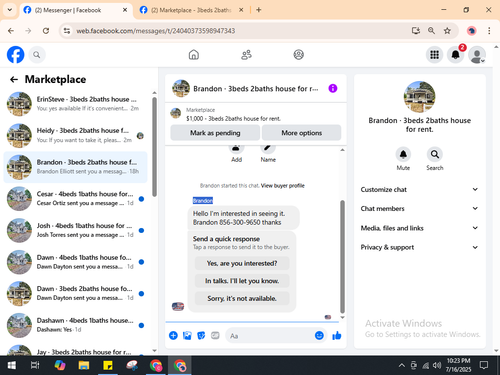
Task: Open the emoji picker smiley
Action: click(319, 335)
